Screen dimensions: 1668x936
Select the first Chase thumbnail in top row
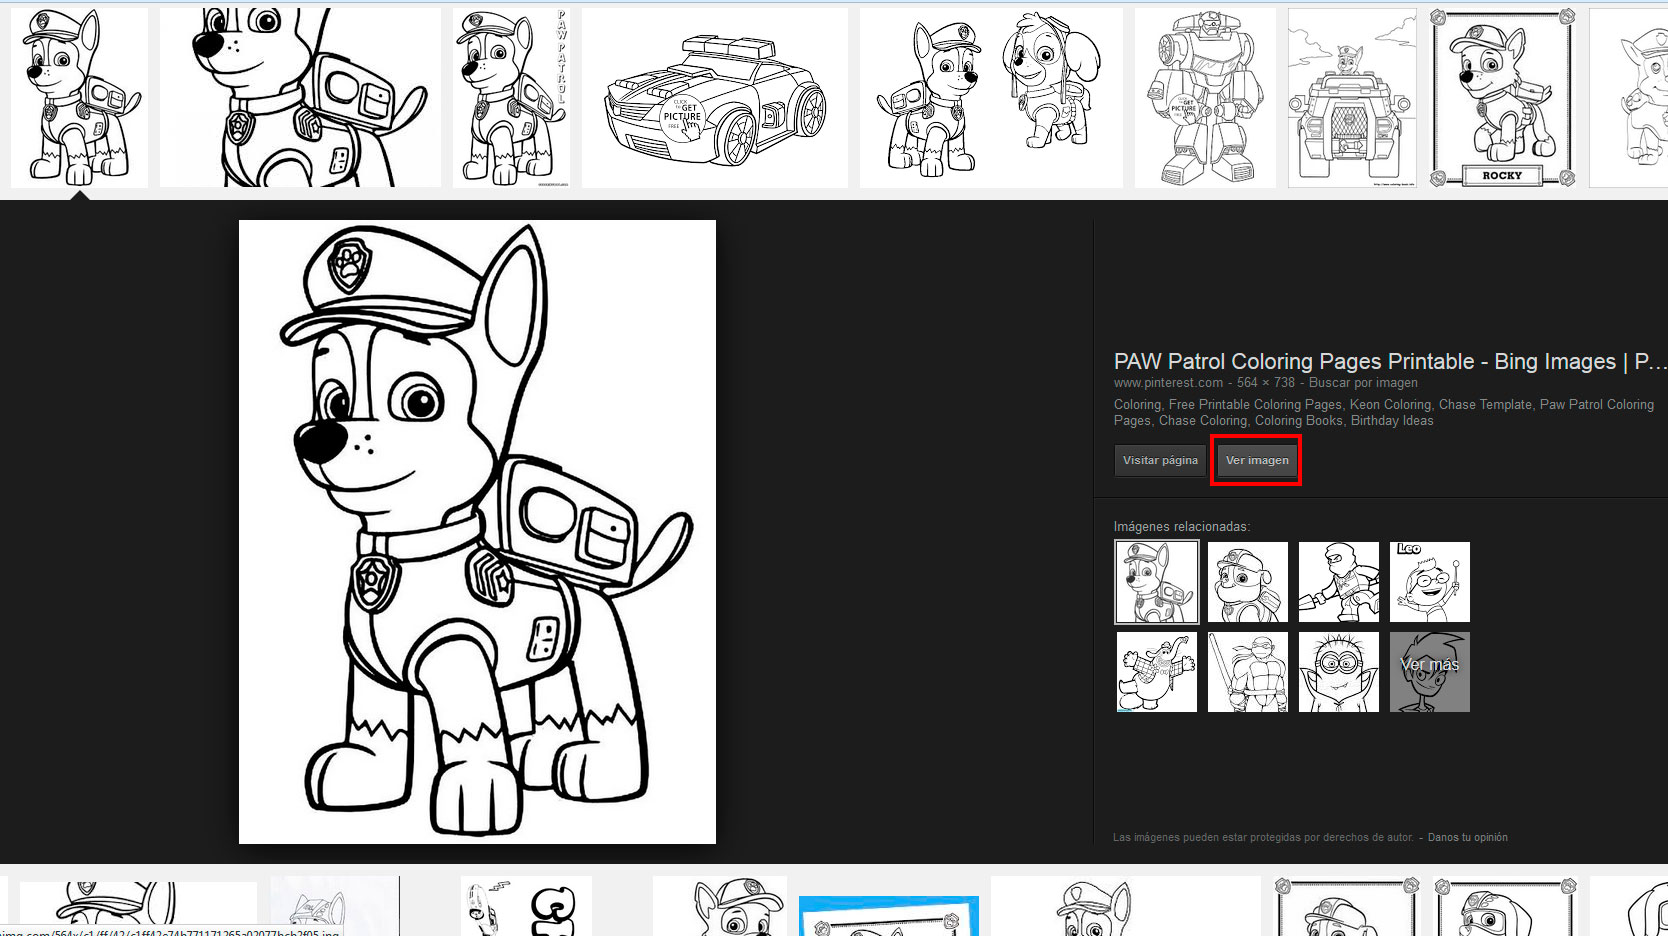tap(79, 98)
